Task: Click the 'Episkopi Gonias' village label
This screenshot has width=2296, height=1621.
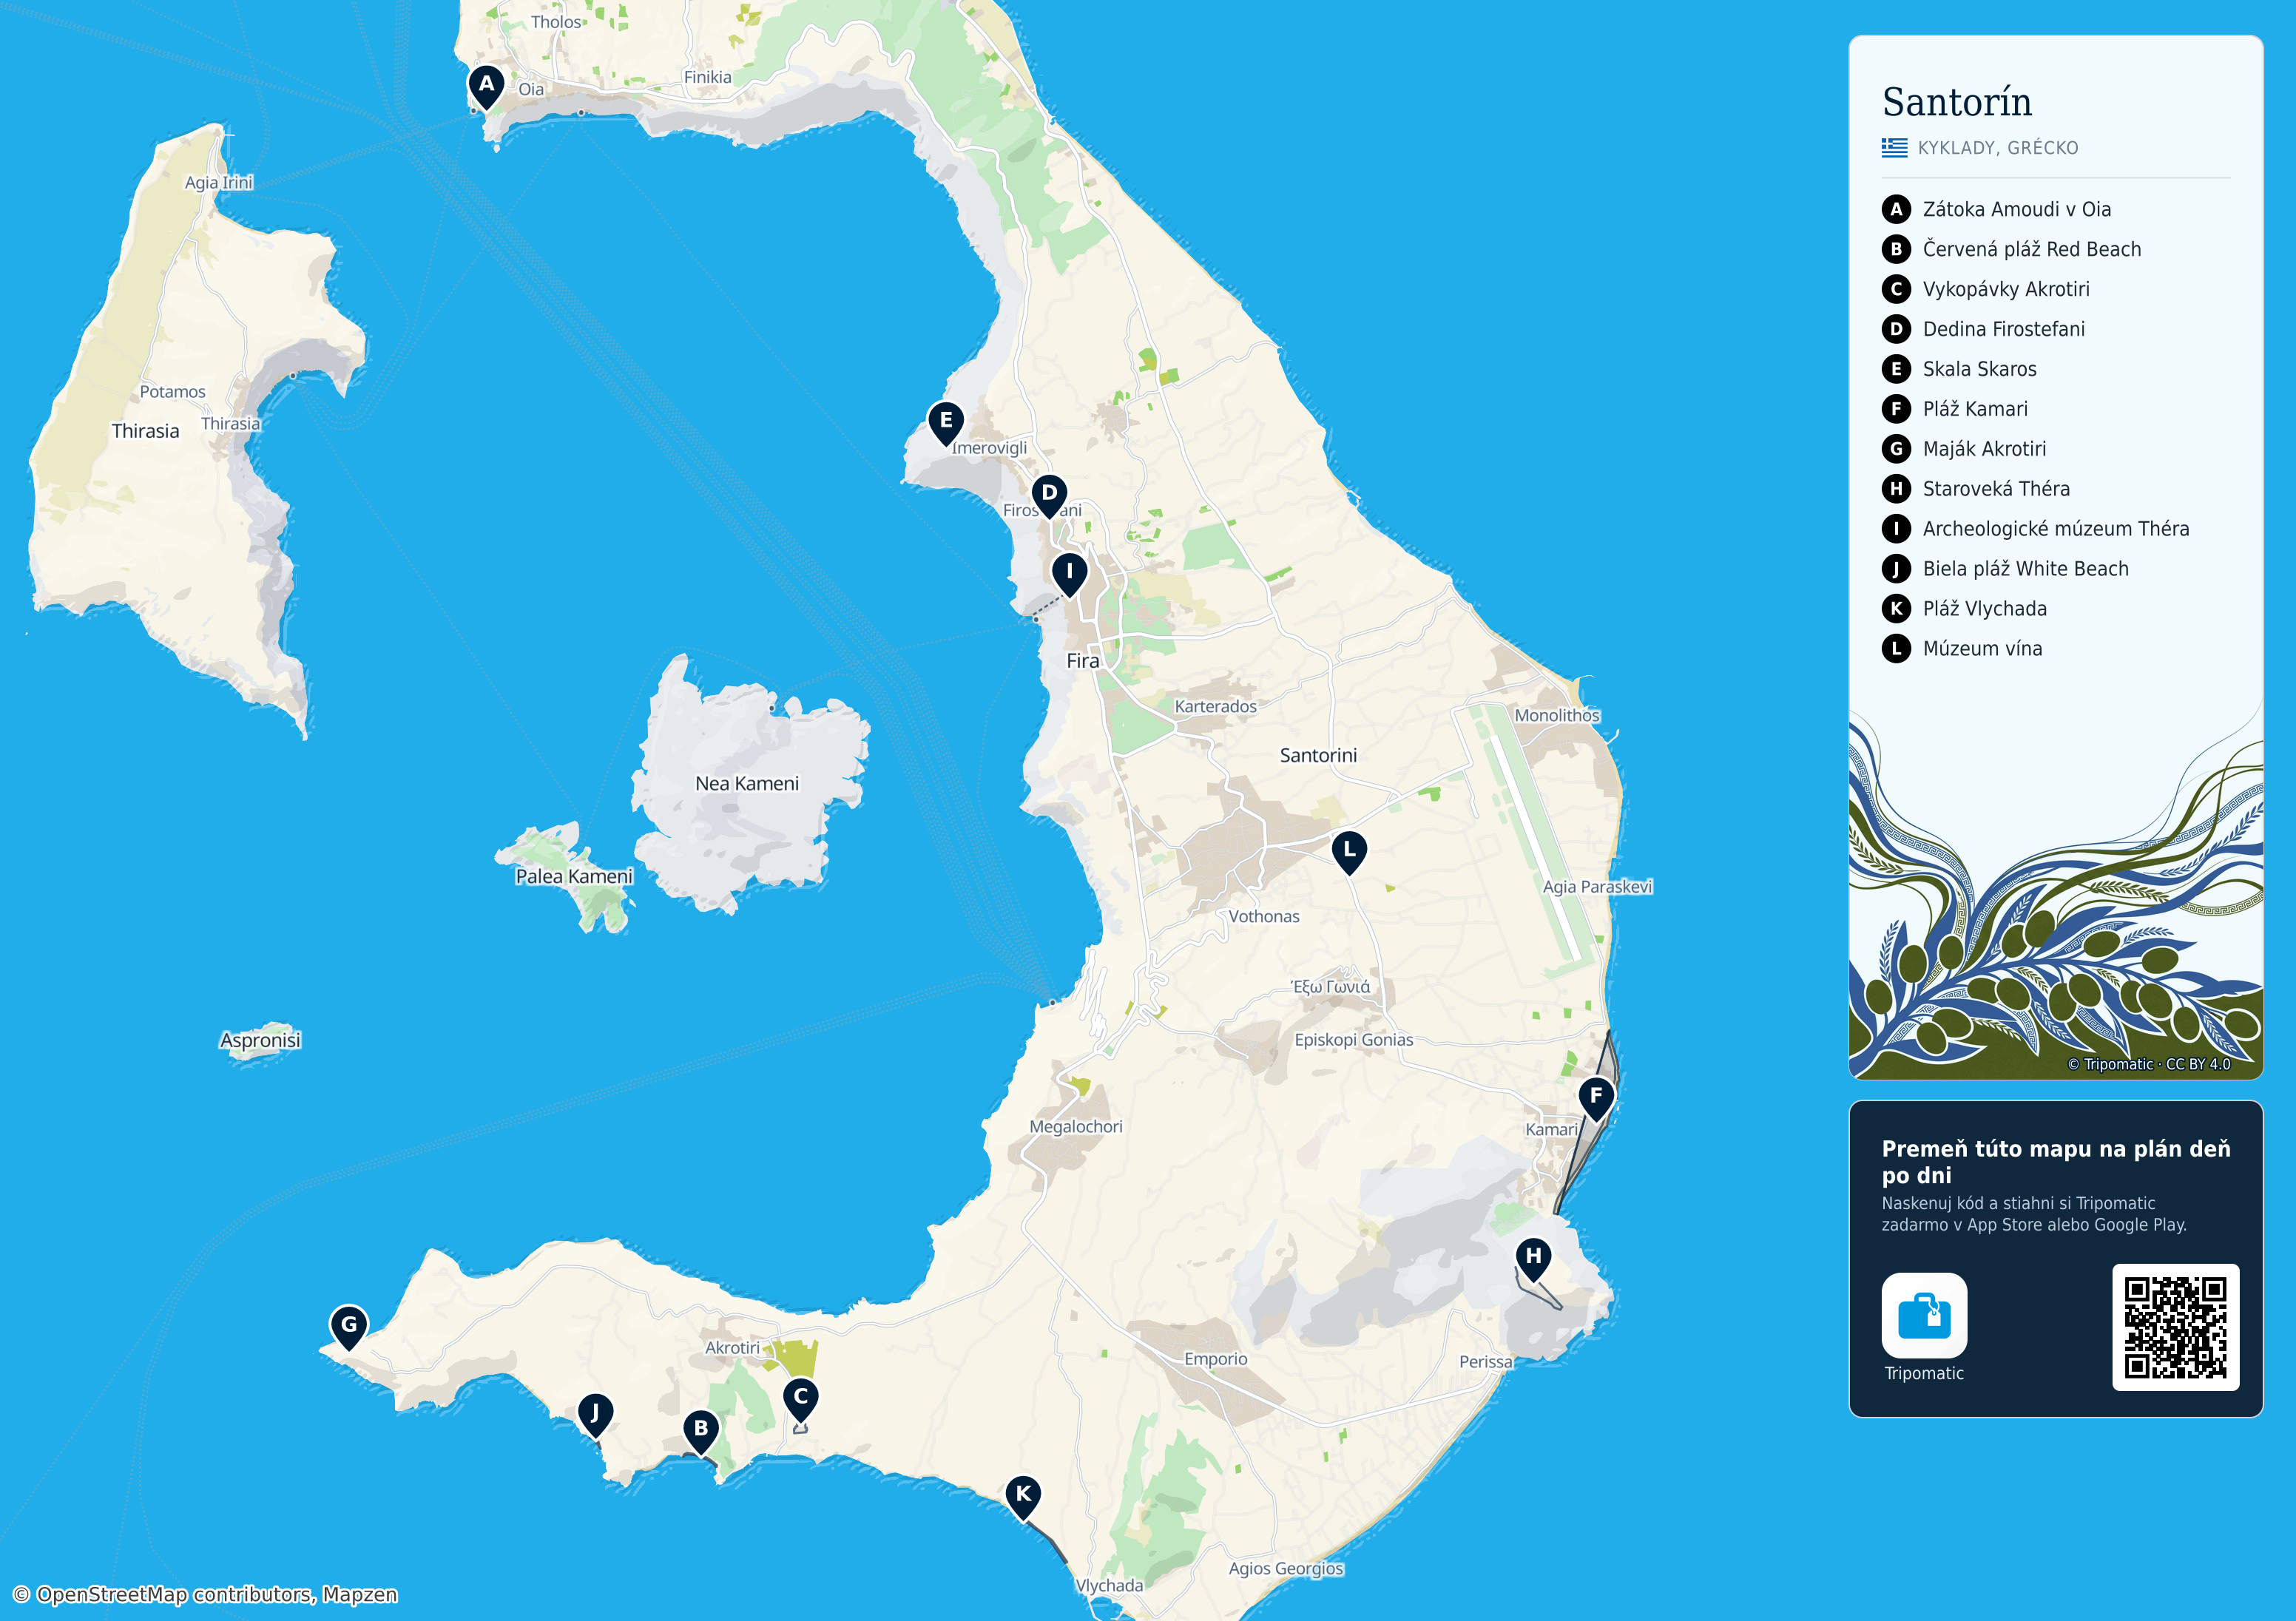Action: [x=1354, y=1039]
